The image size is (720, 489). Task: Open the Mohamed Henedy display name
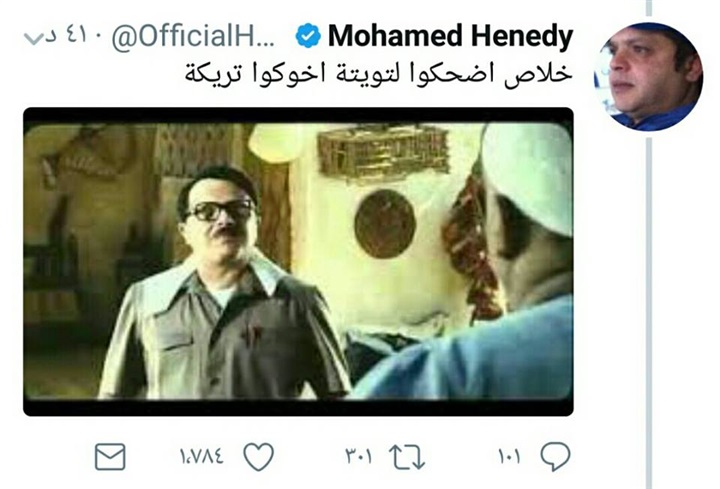click(450, 36)
